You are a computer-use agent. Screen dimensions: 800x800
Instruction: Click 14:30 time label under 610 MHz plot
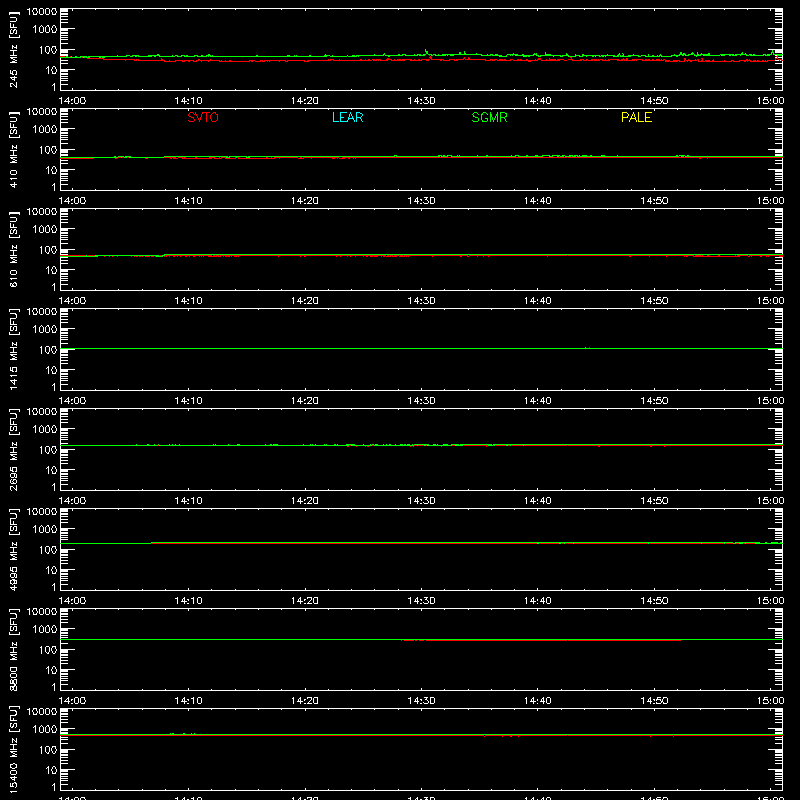tap(421, 301)
